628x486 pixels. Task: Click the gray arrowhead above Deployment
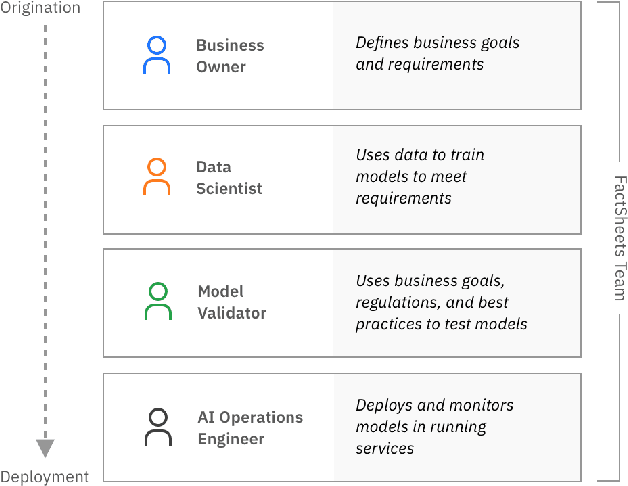45,448
